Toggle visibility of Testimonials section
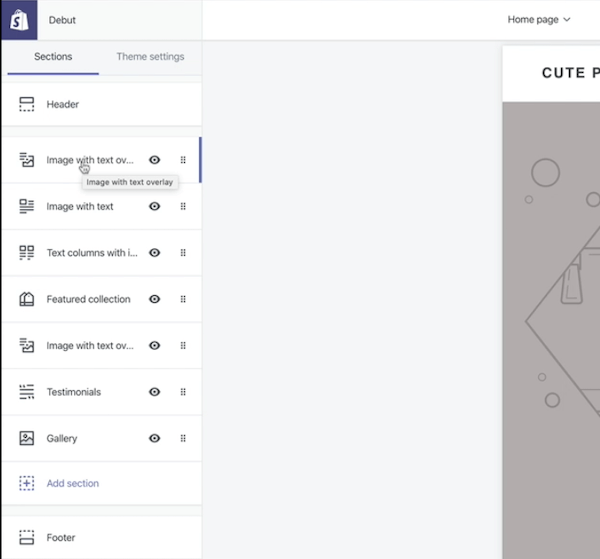This screenshot has height=559, width=600. point(155,392)
